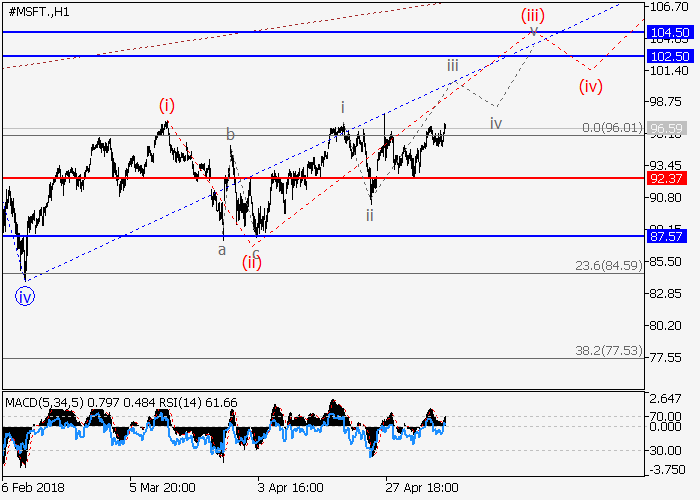This screenshot has width=700, height=500.
Task: Select the red (i) wave label
Action: click(x=167, y=104)
